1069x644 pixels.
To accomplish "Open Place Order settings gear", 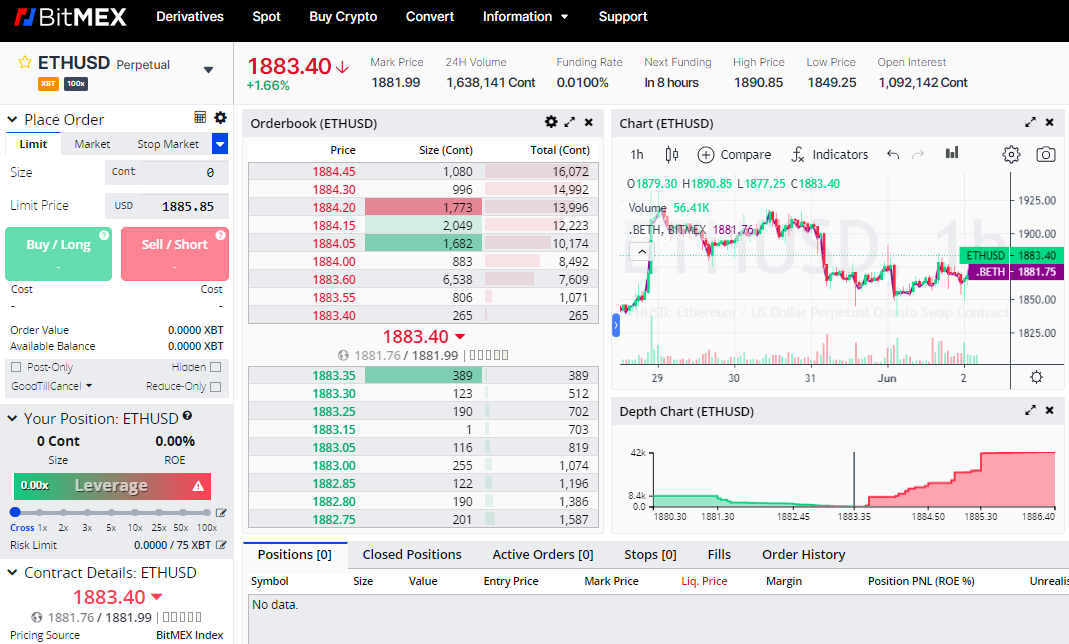I will (x=220, y=117).
